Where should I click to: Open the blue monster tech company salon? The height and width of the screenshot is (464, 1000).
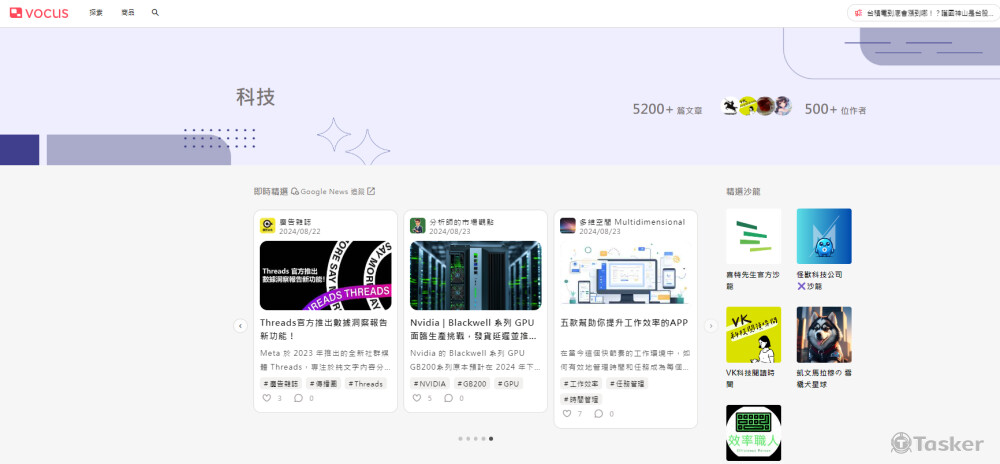pyautogui.click(x=824, y=236)
